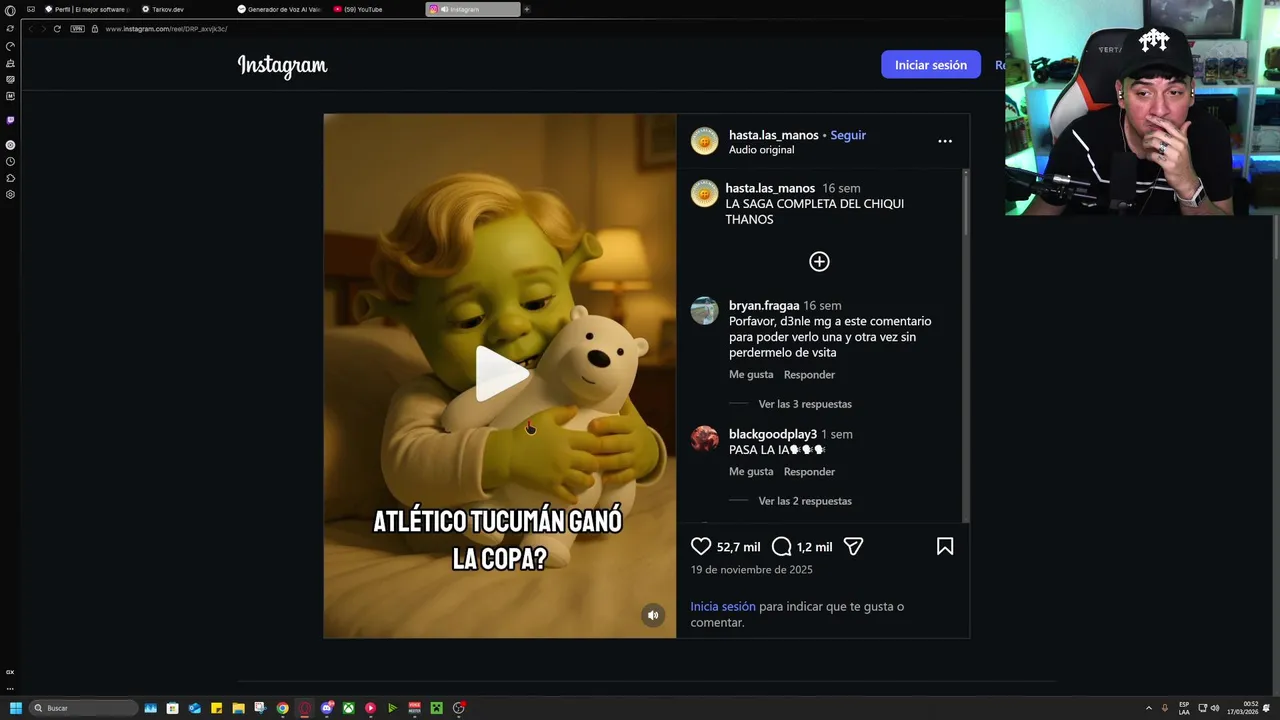The image size is (1280, 720).
Task: Click bryan.fragaa avatar picture
Action: pos(705,311)
